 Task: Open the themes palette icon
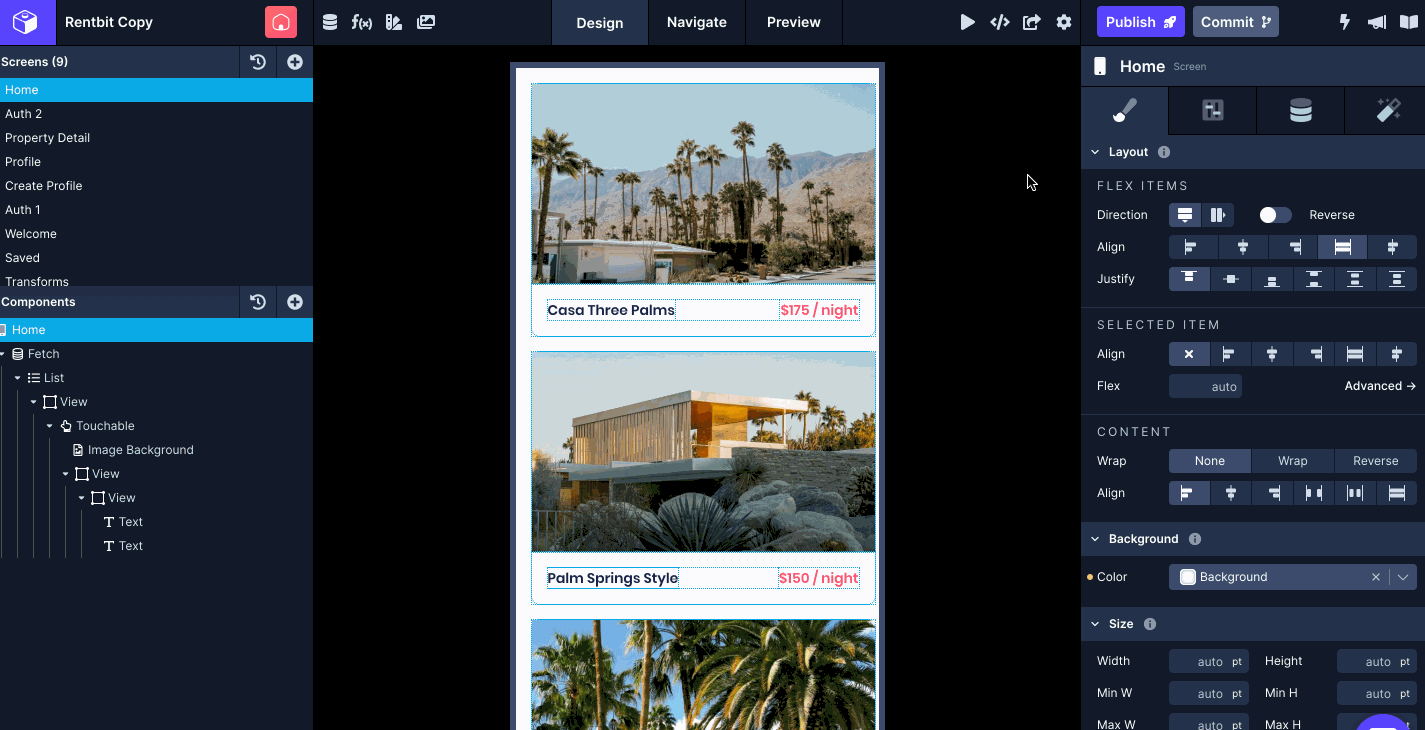click(x=394, y=22)
